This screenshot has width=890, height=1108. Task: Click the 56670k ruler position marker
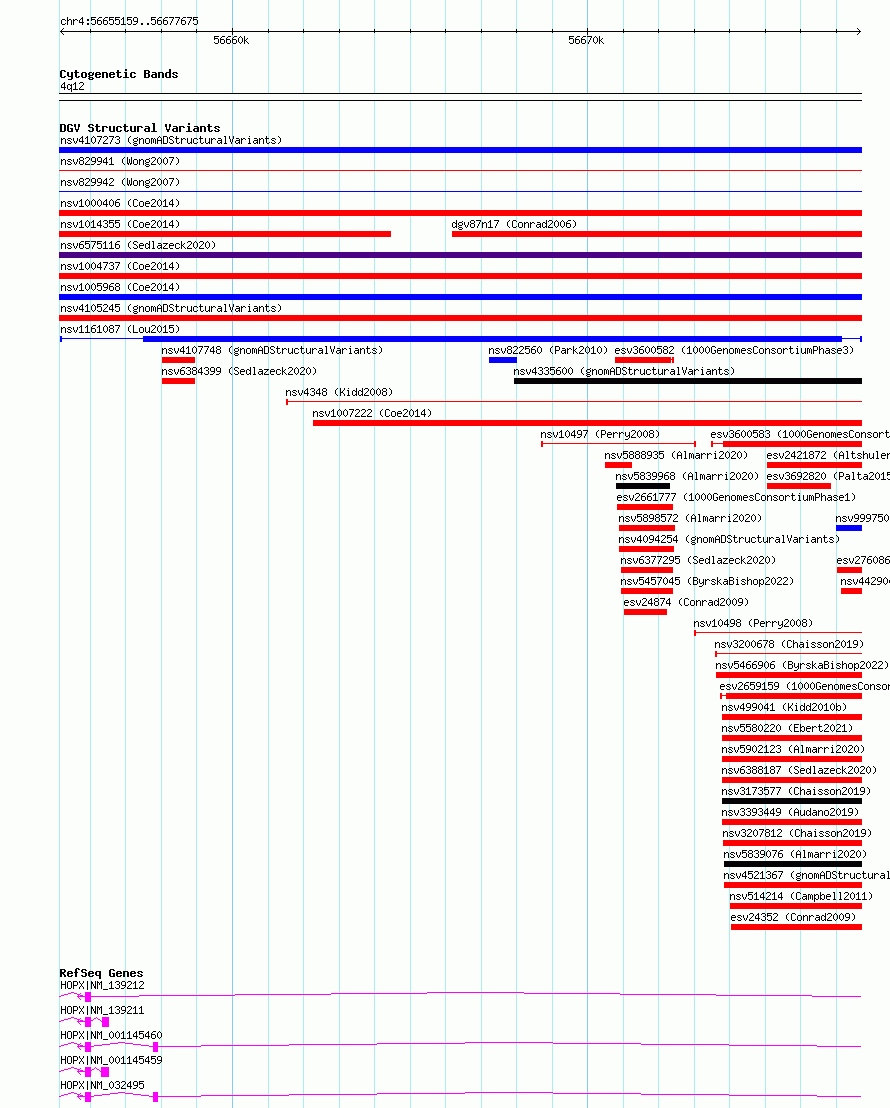(x=586, y=41)
